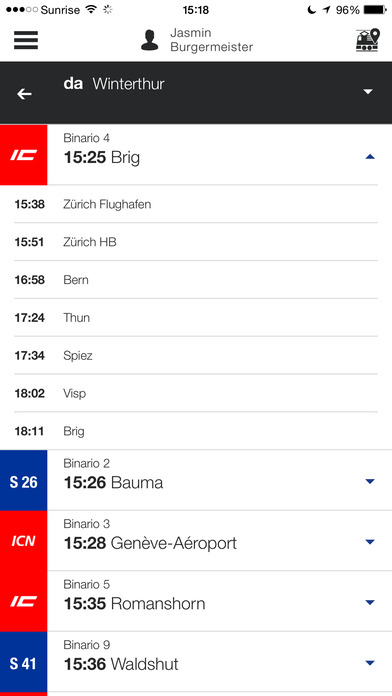The height and width of the screenshot is (696, 392).
Task: Tap the ICN train badge
Action: pos(24,541)
